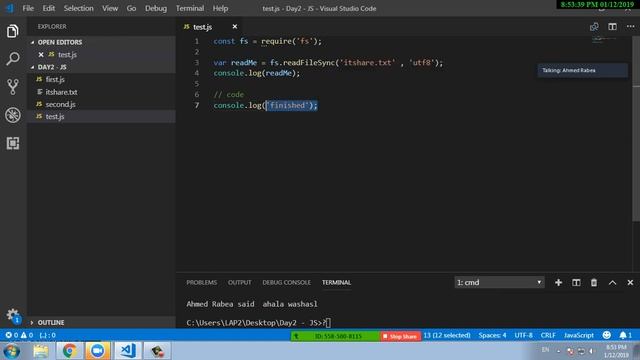640x360 pixels.
Task: Open File Explorer from taskbar
Action: (x=41, y=351)
